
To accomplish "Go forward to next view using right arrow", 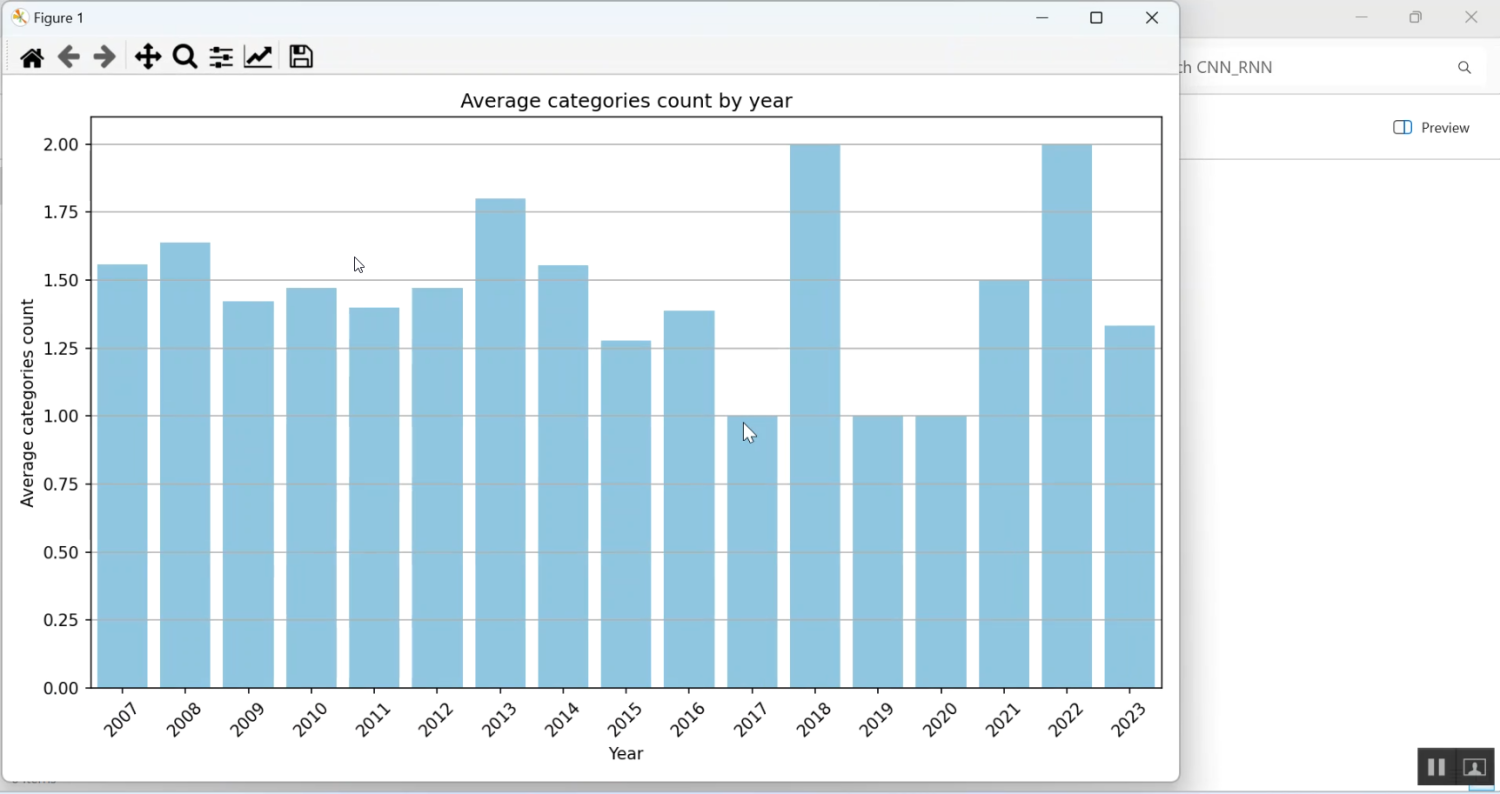I will (x=104, y=57).
